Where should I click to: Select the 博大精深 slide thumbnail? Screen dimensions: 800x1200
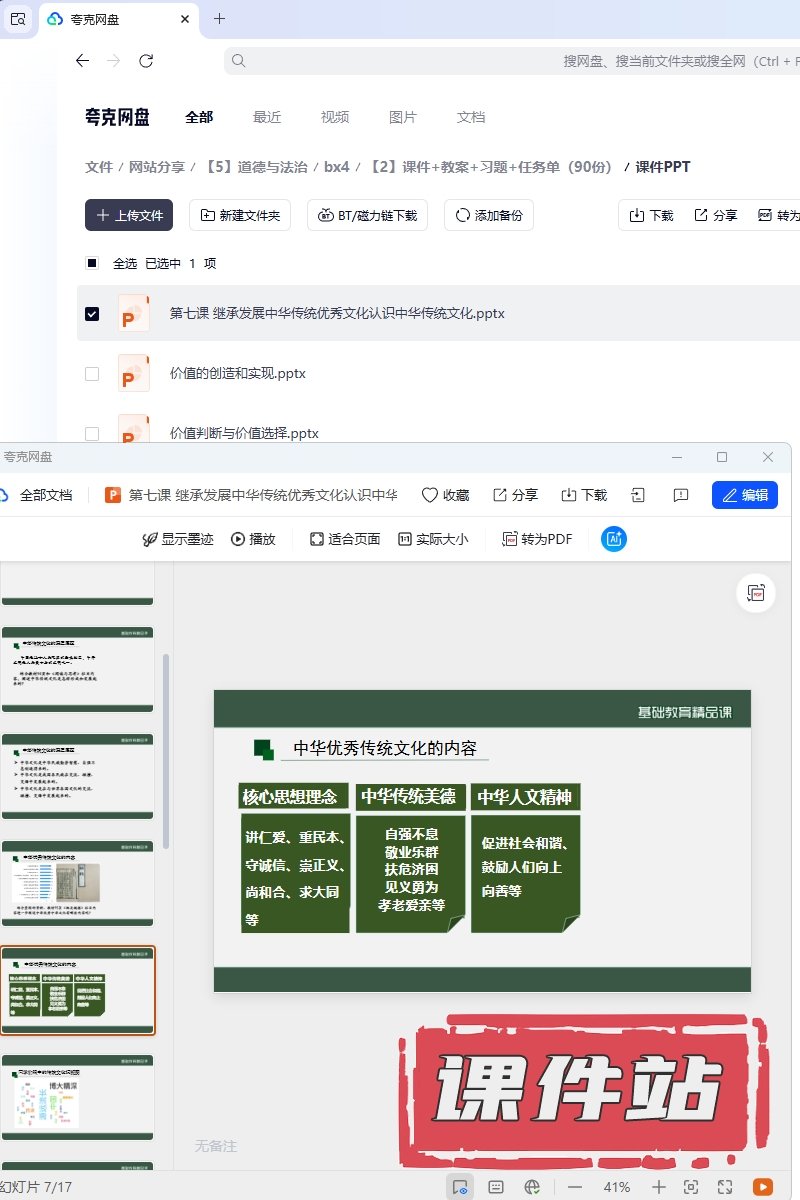click(78, 1097)
